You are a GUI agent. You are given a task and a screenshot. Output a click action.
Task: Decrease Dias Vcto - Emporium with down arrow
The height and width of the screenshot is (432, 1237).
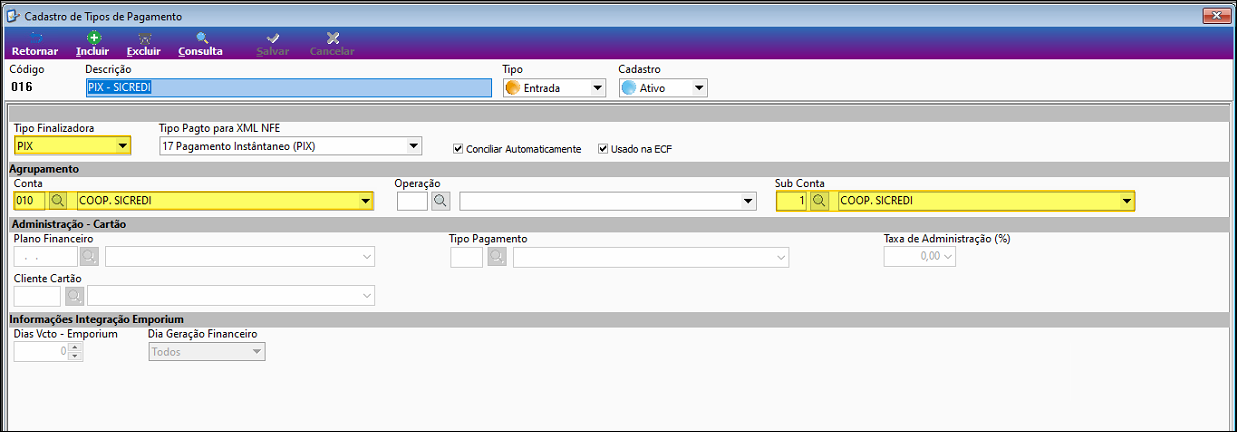[x=75, y=356]
